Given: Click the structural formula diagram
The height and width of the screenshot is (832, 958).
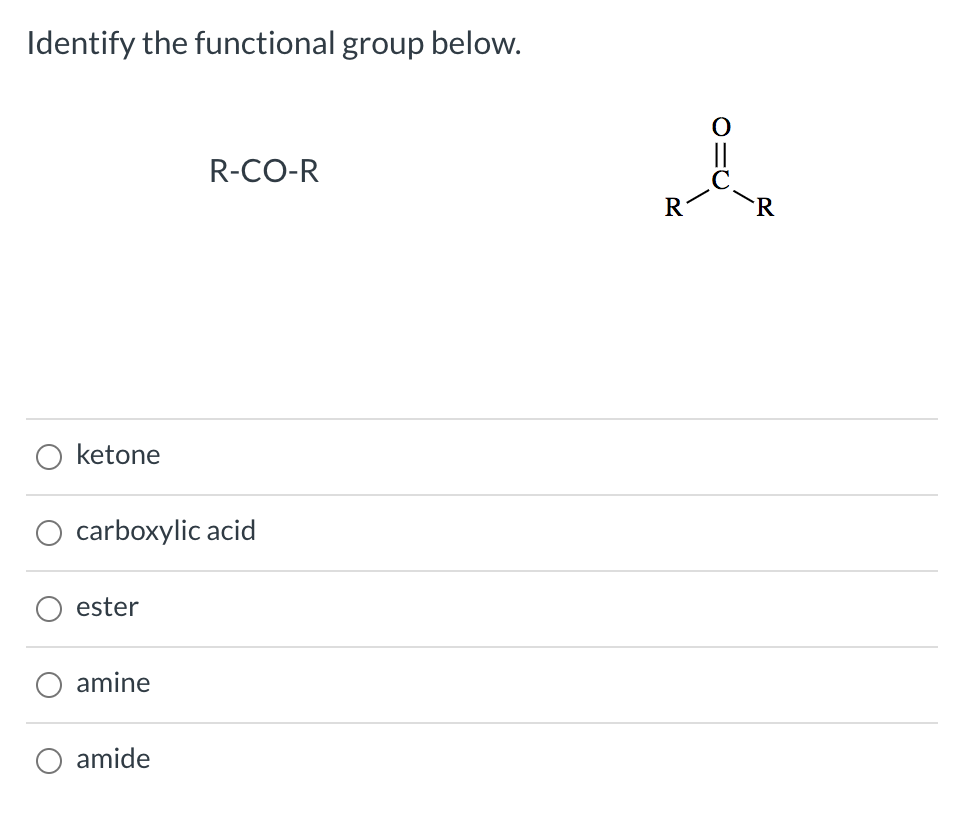Looking at the screenshot, I should coord(720,170).
